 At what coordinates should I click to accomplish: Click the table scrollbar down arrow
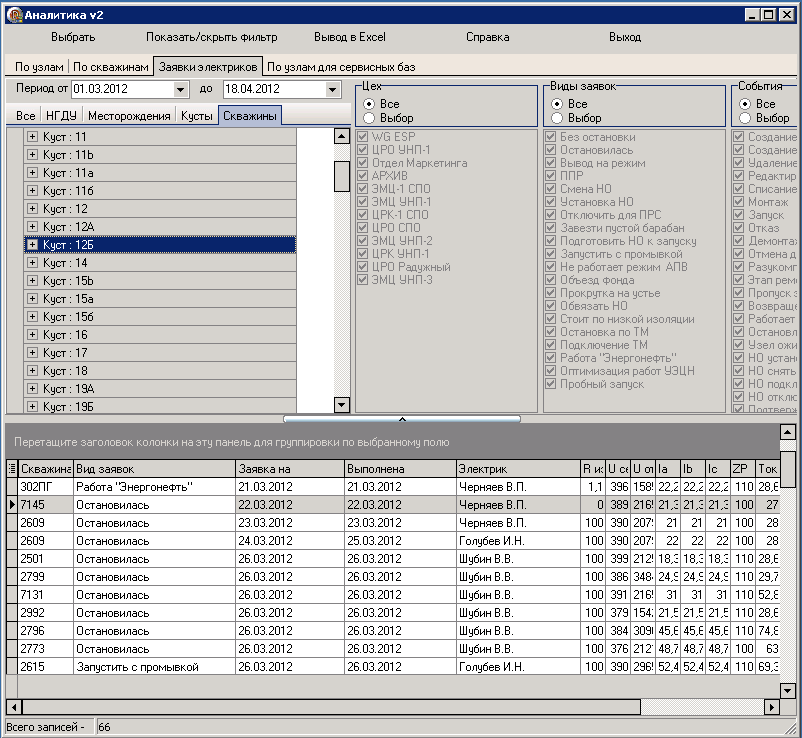click(x=788, y=690)
